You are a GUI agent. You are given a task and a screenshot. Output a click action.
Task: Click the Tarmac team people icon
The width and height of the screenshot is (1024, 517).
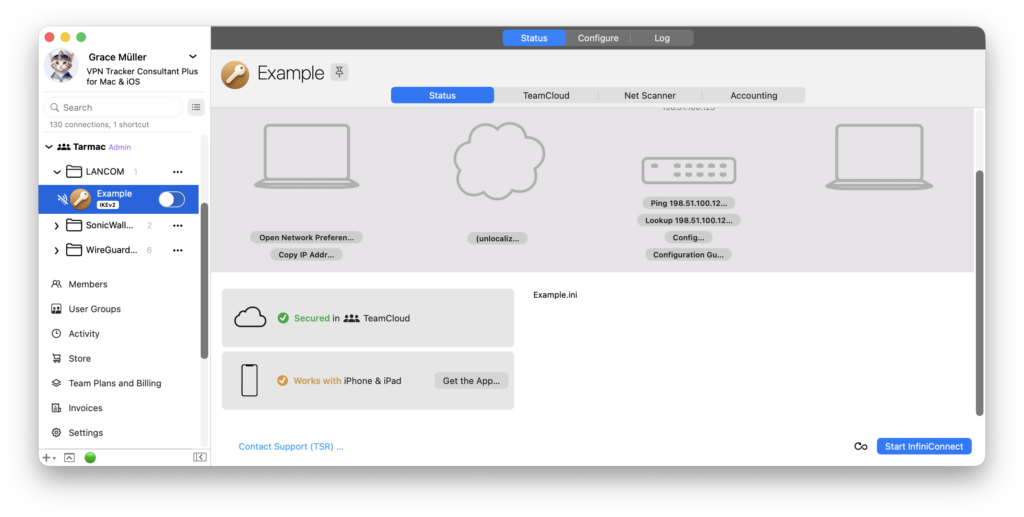(63, 147)
